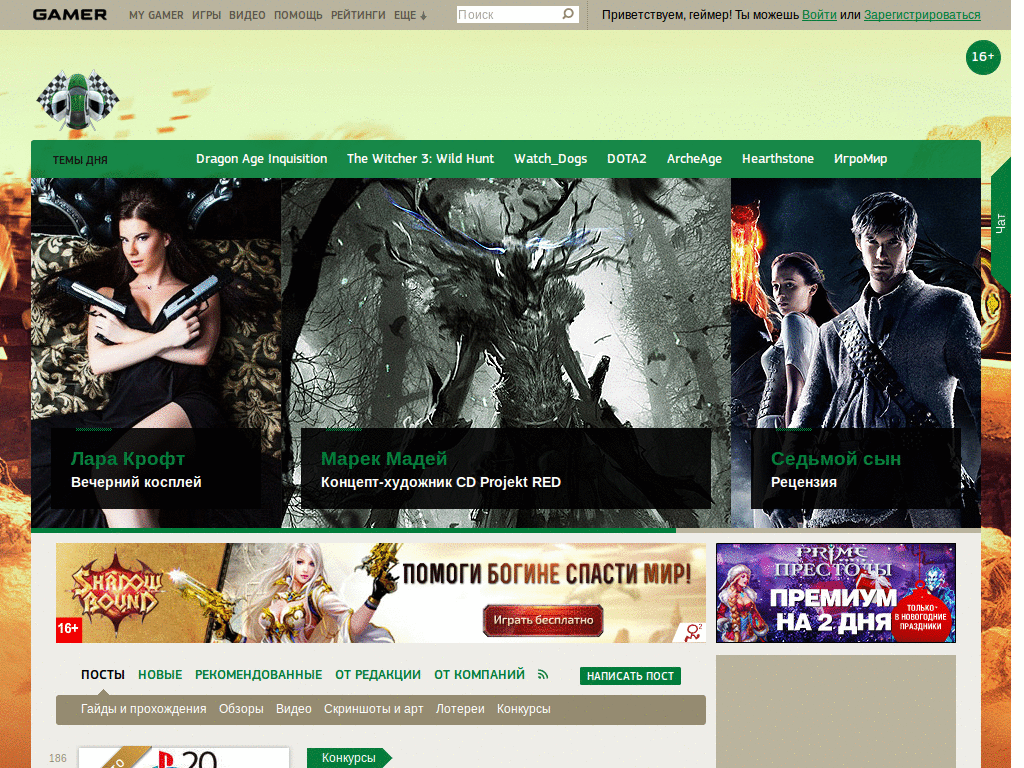Open the Prime Престолы premium banner
This screenshot has height=768, width=1024.
pyautogui.click(x=835, y=593)
